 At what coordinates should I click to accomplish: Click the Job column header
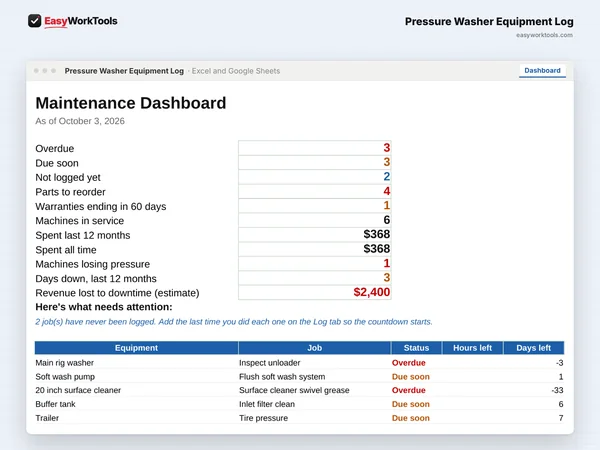pyautogui.click(x=315, y=348)
